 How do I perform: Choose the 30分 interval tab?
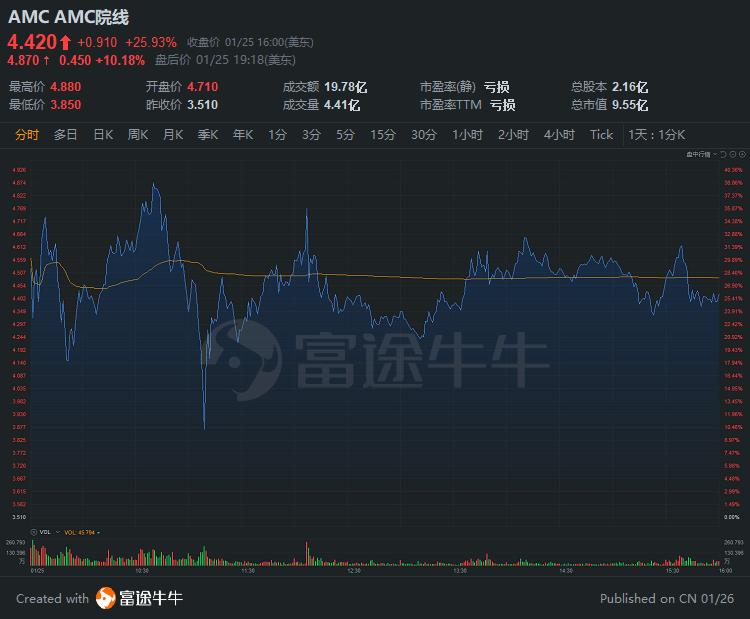(x=424, y=135)
